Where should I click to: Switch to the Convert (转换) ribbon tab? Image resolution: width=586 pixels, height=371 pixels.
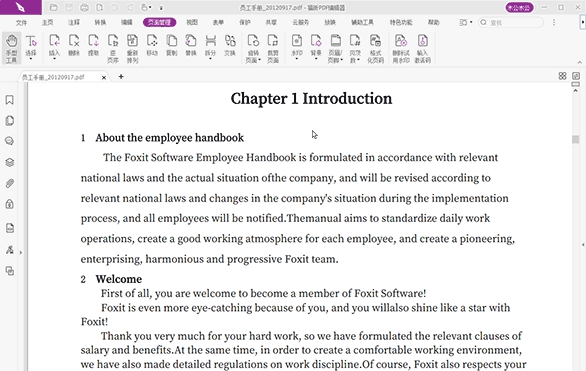point(100,22)
